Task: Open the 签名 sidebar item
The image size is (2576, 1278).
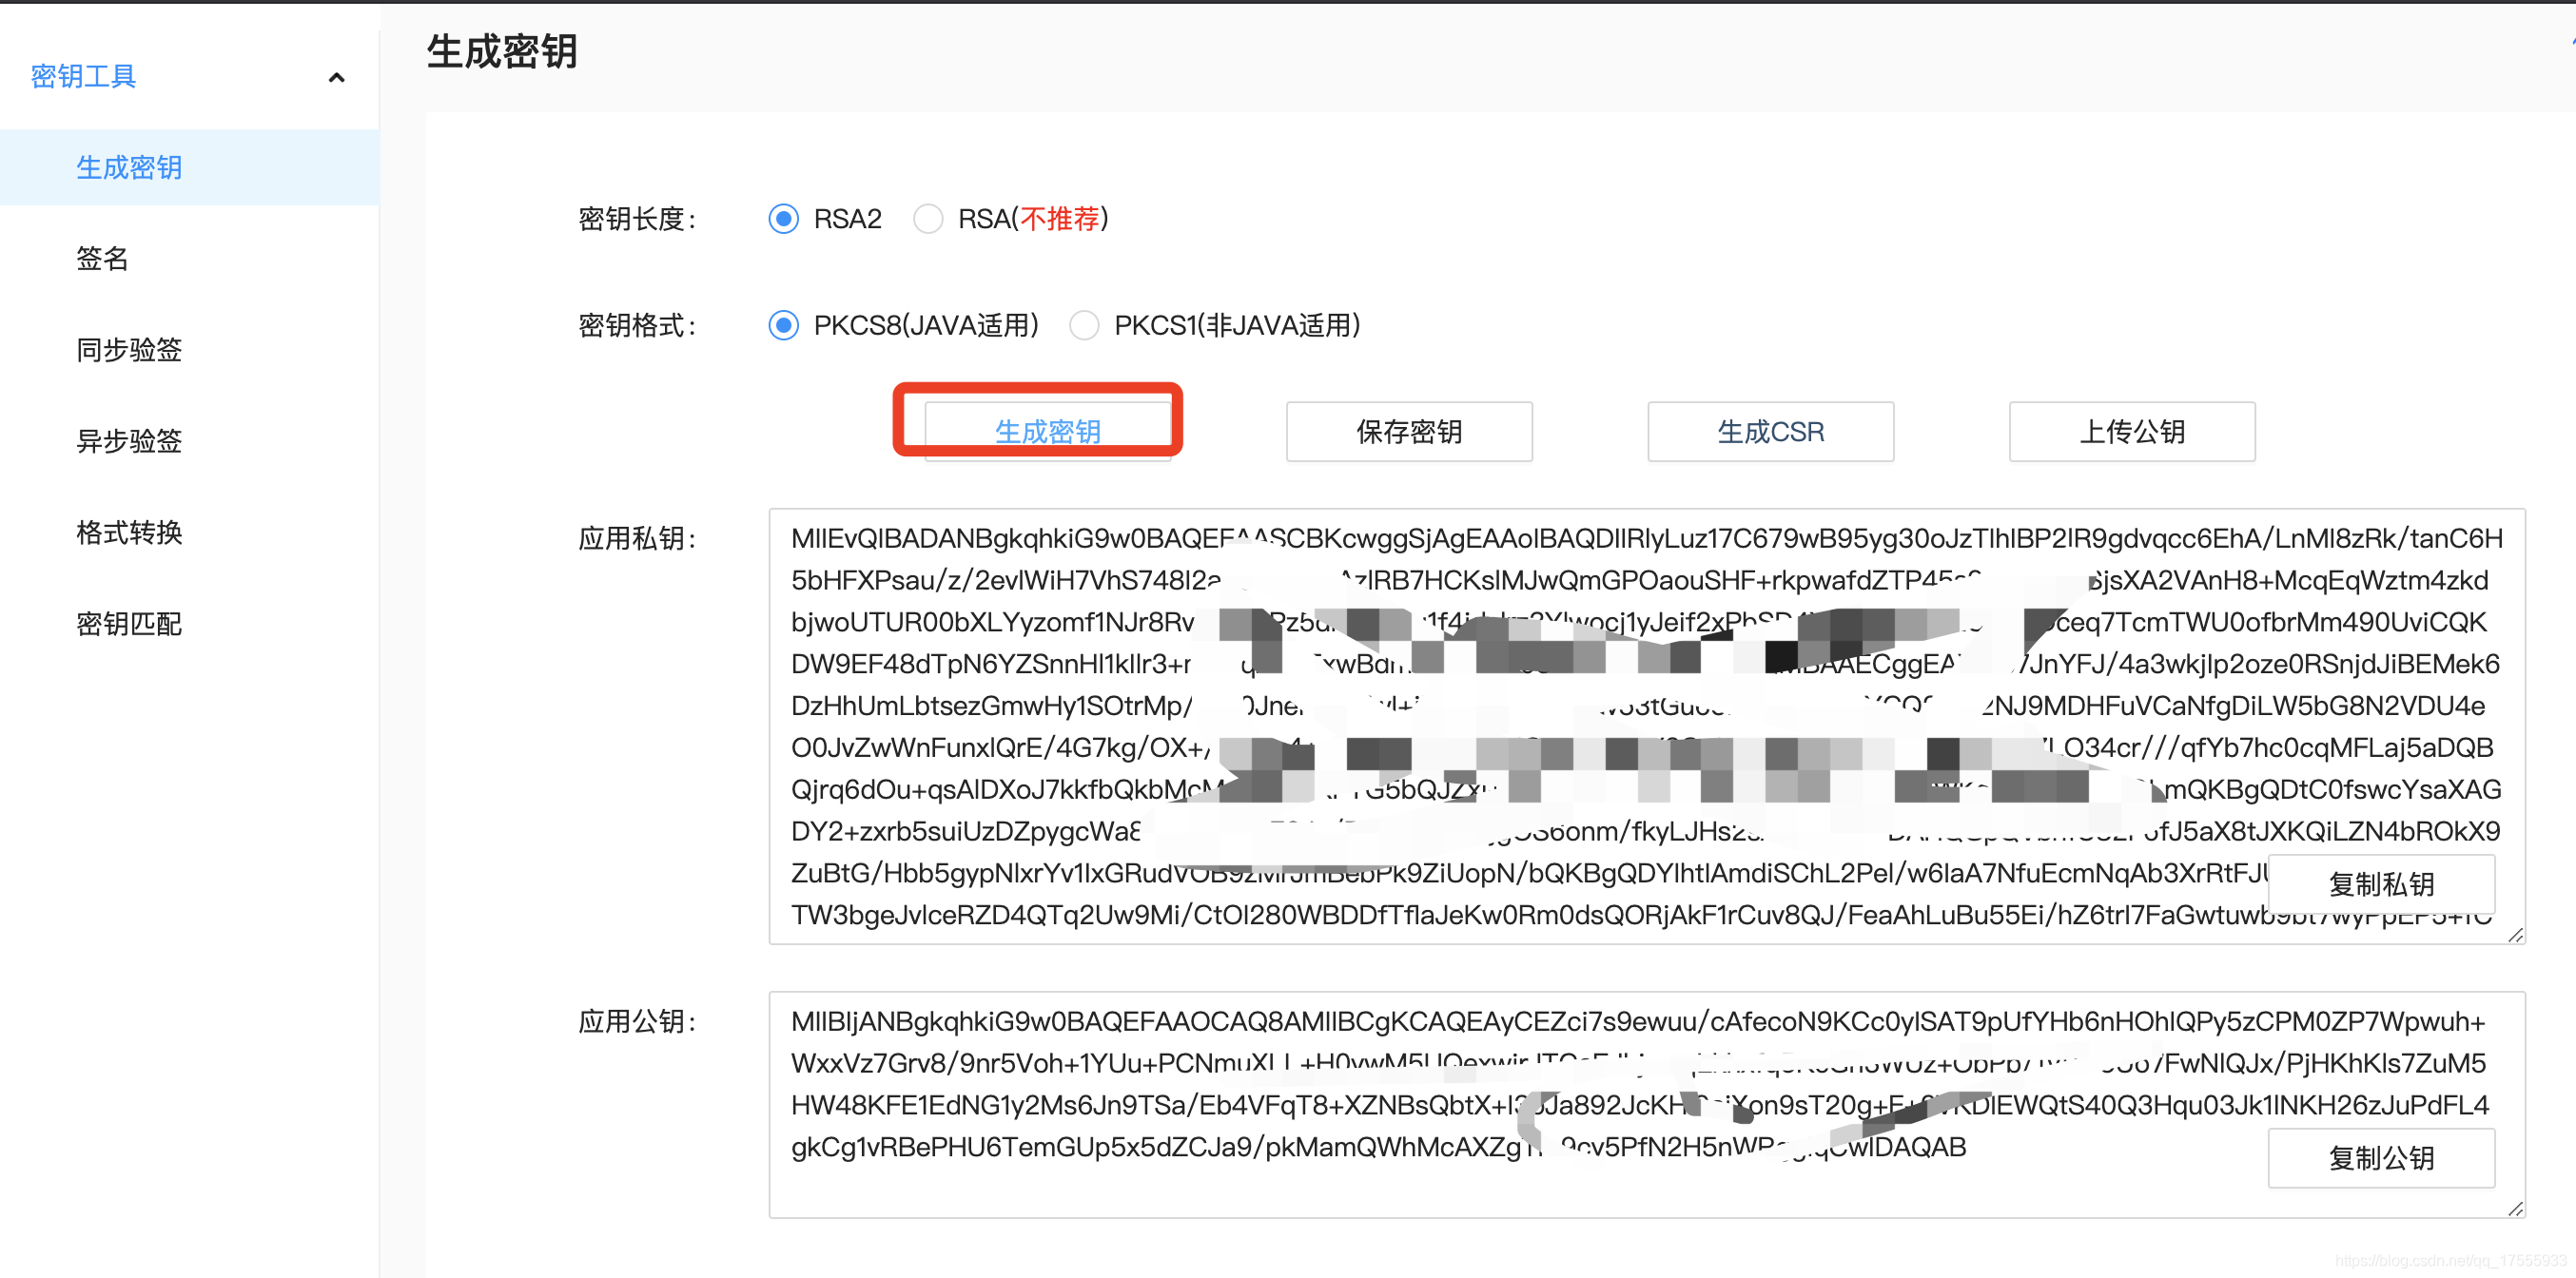Action: coord(102,258)
